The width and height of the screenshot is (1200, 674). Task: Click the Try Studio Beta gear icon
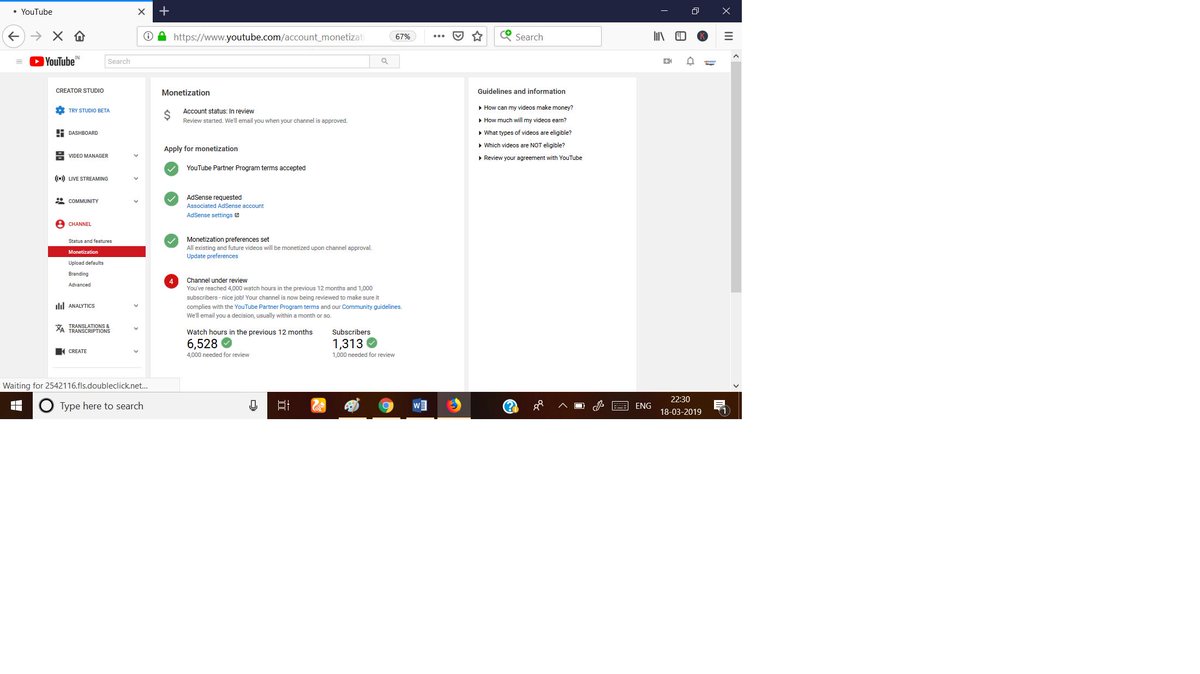(60, 110)
